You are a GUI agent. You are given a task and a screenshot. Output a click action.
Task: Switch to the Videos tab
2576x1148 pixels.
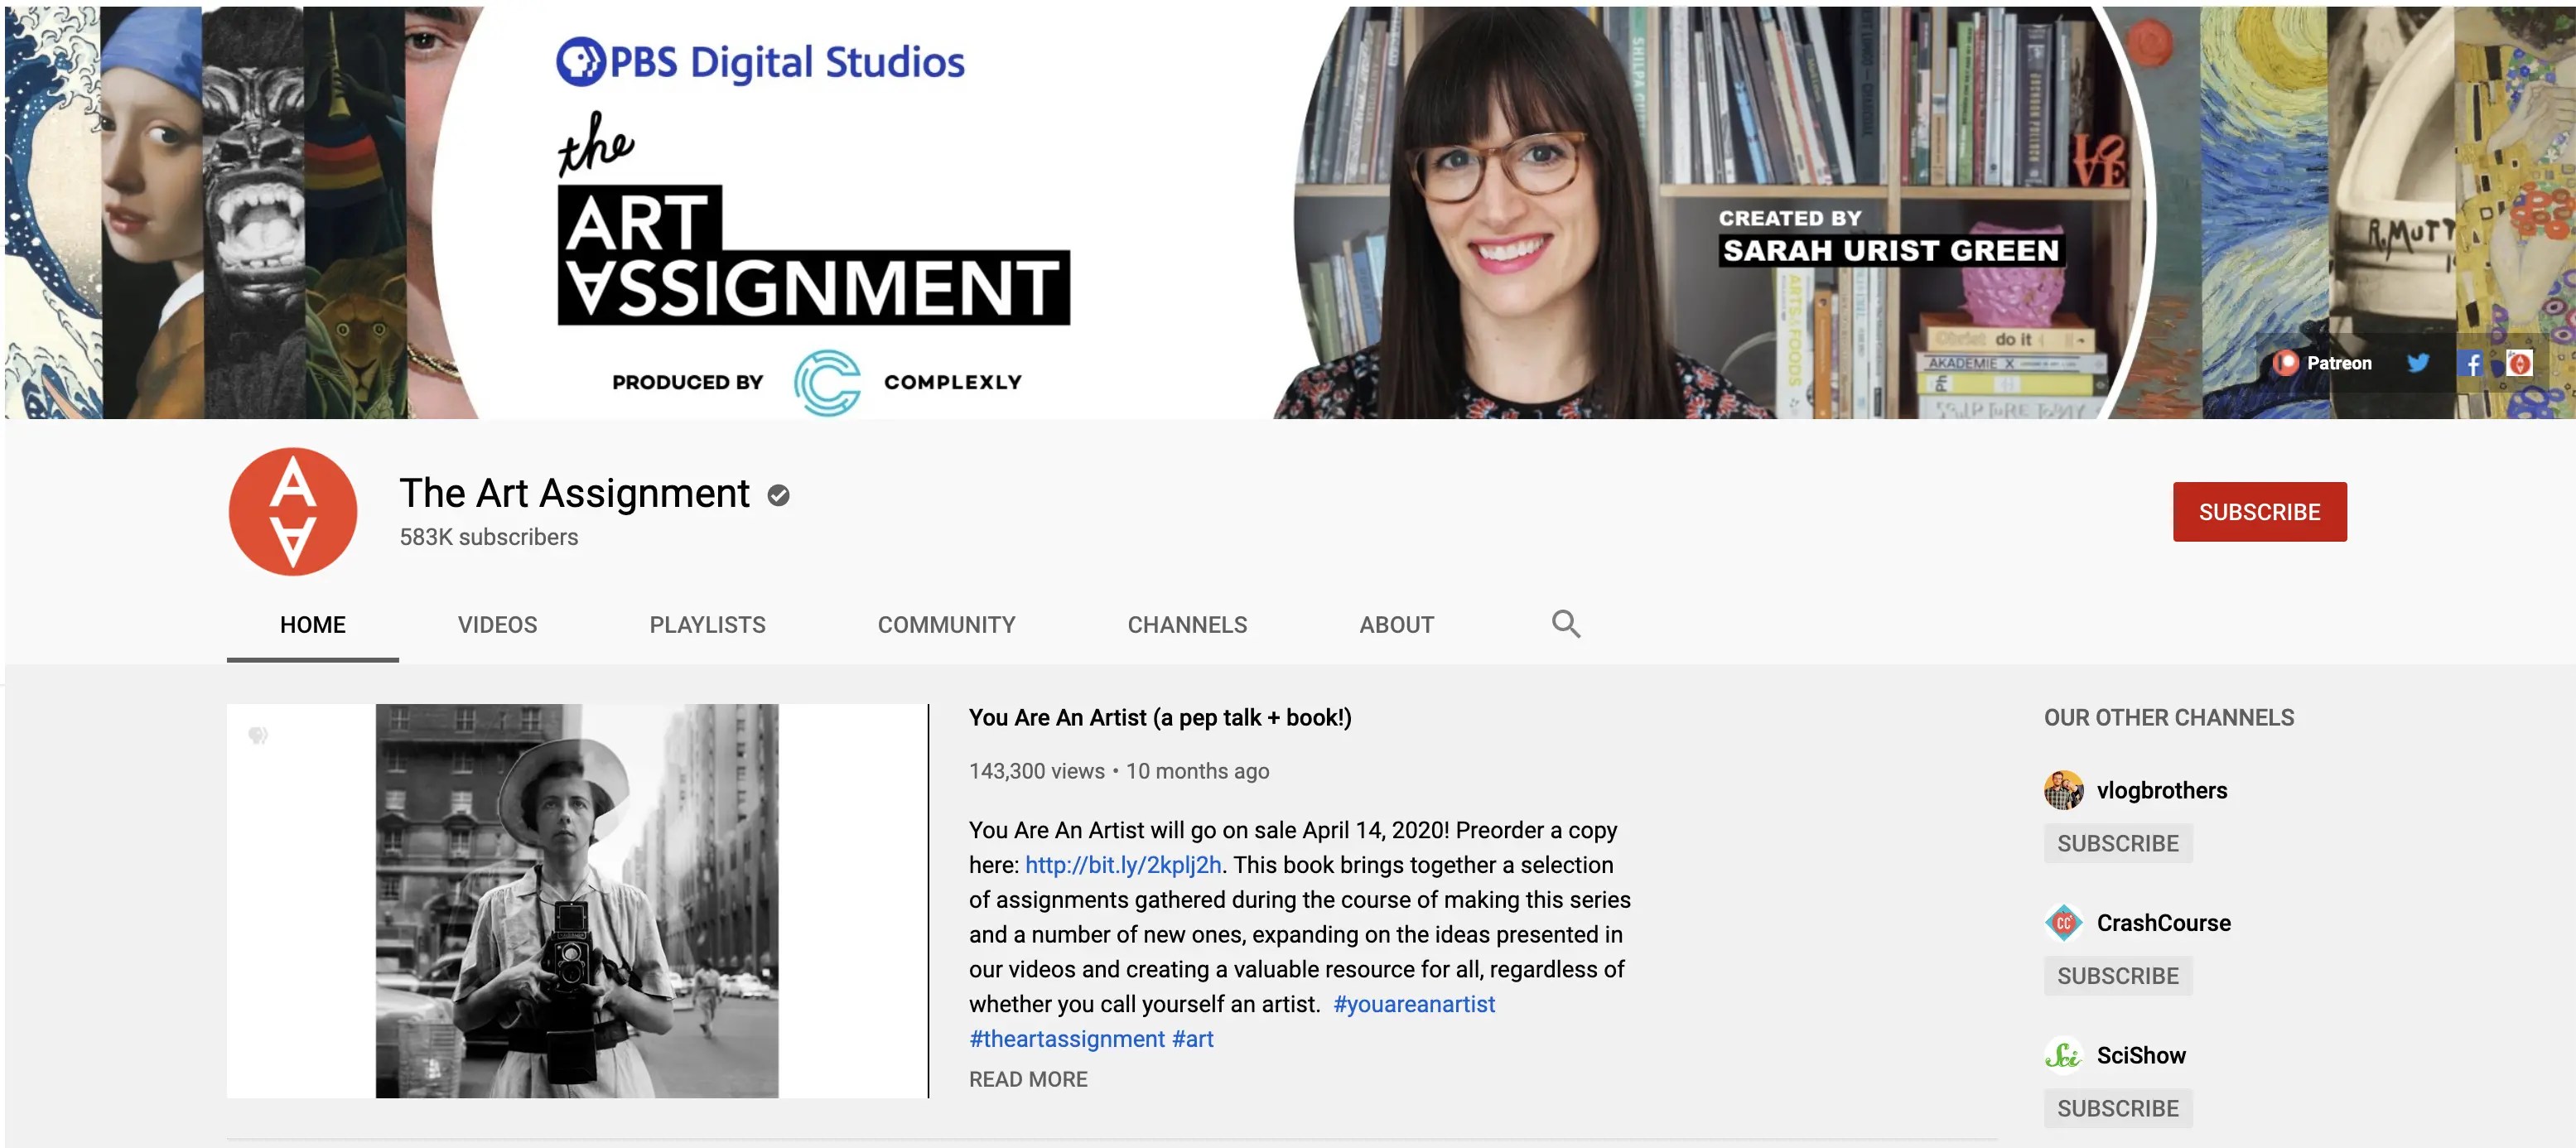[x=497, y=625]
